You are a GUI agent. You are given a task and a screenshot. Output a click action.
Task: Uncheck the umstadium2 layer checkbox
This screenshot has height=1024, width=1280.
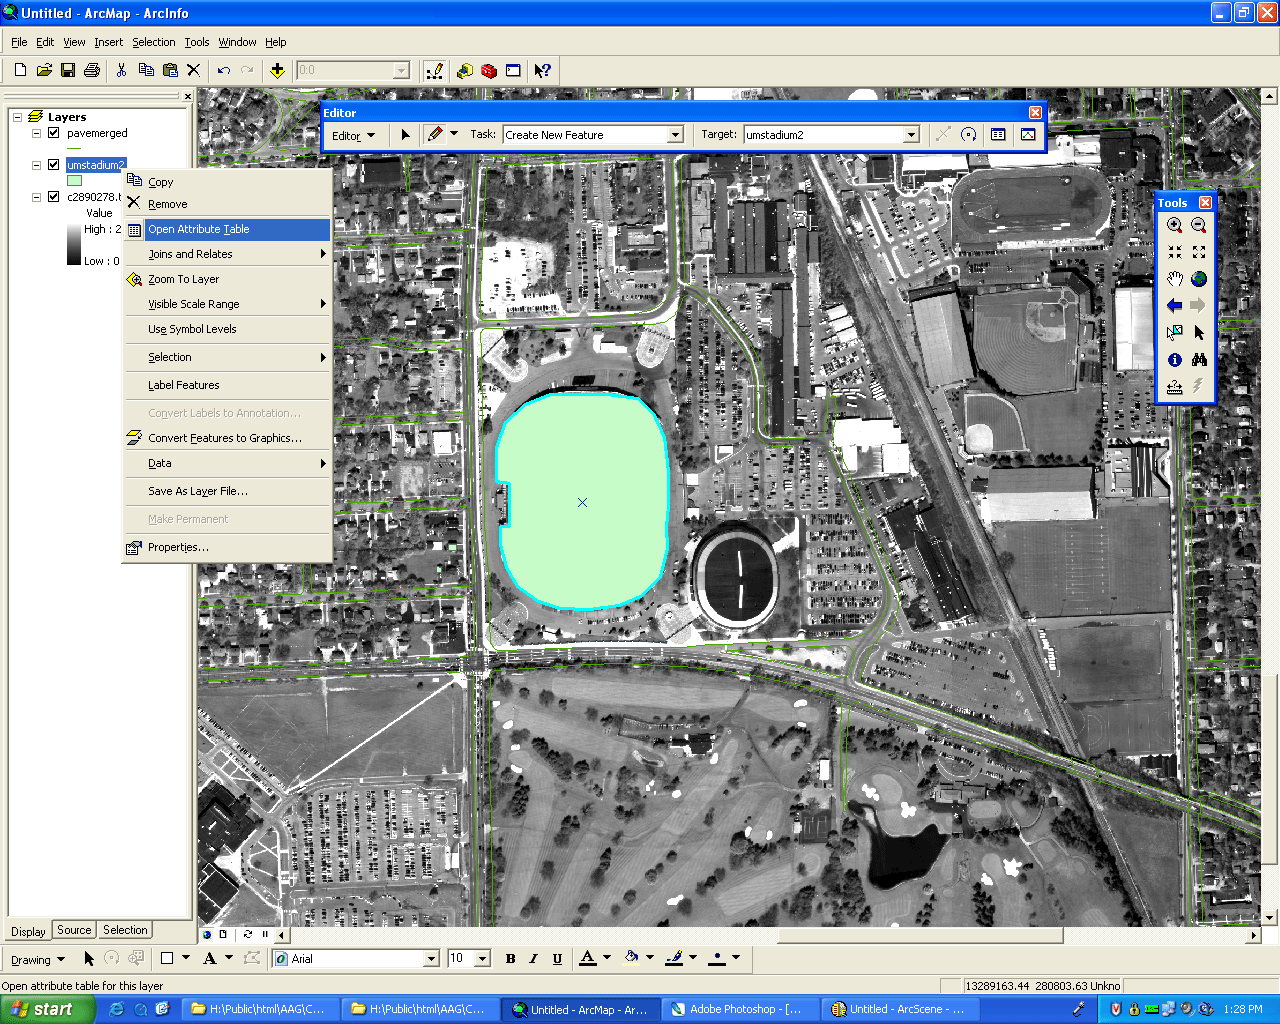click(x=54, y=165)
